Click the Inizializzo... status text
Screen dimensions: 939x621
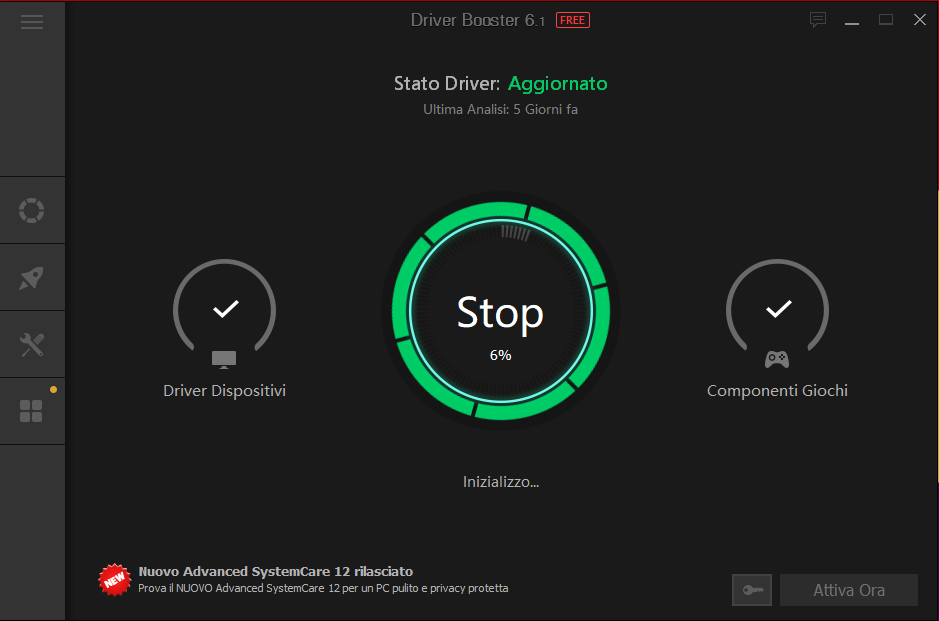pyautogui.click(x=501, y=482)
